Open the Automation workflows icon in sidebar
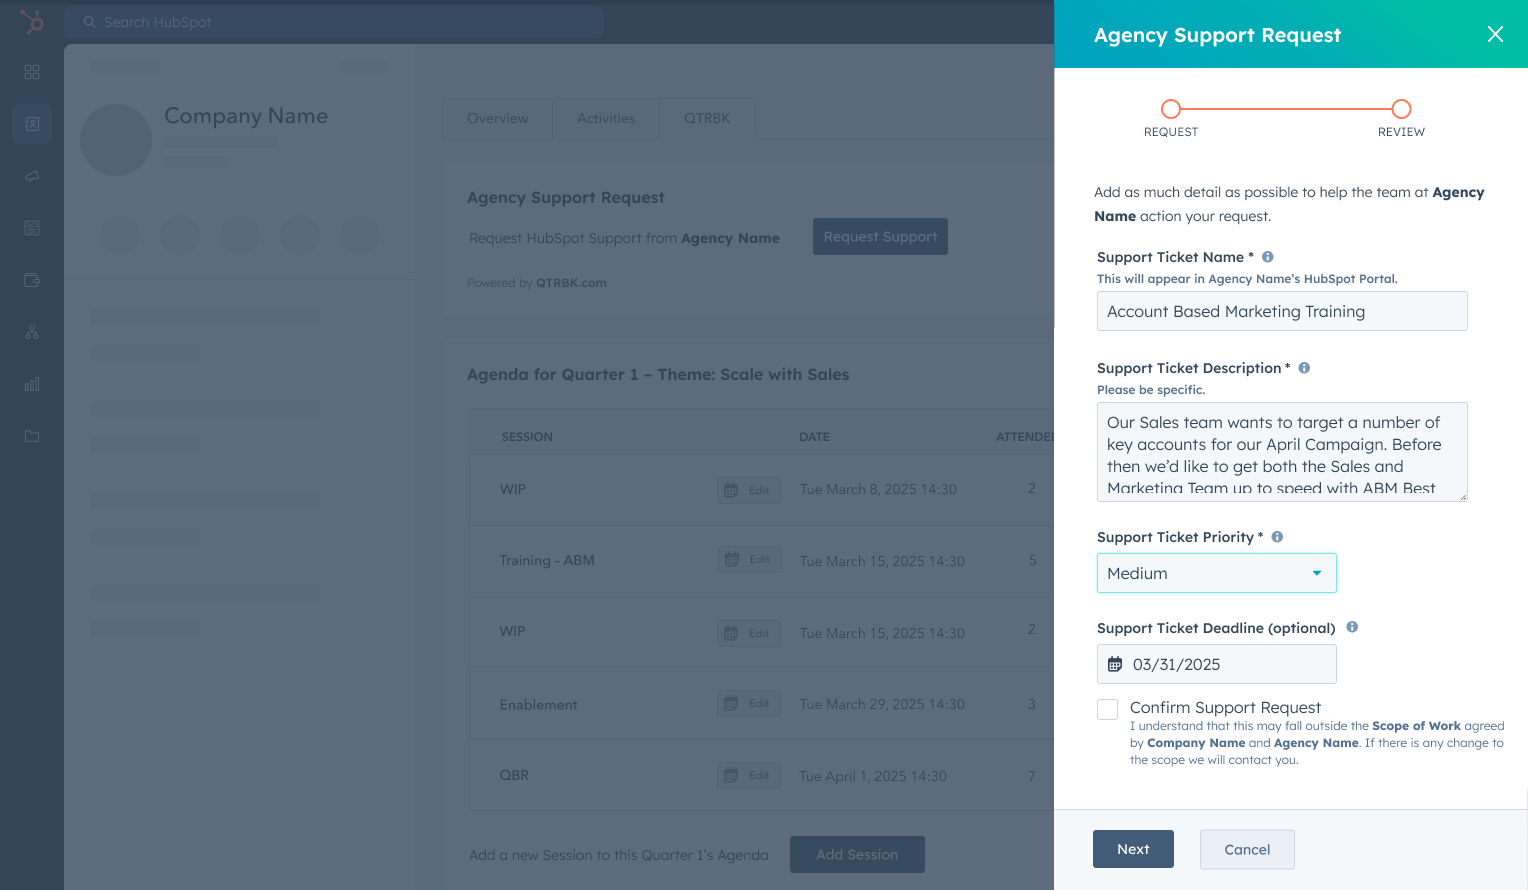The height and width of the screenshot is (890, 1528). (32, 332)
